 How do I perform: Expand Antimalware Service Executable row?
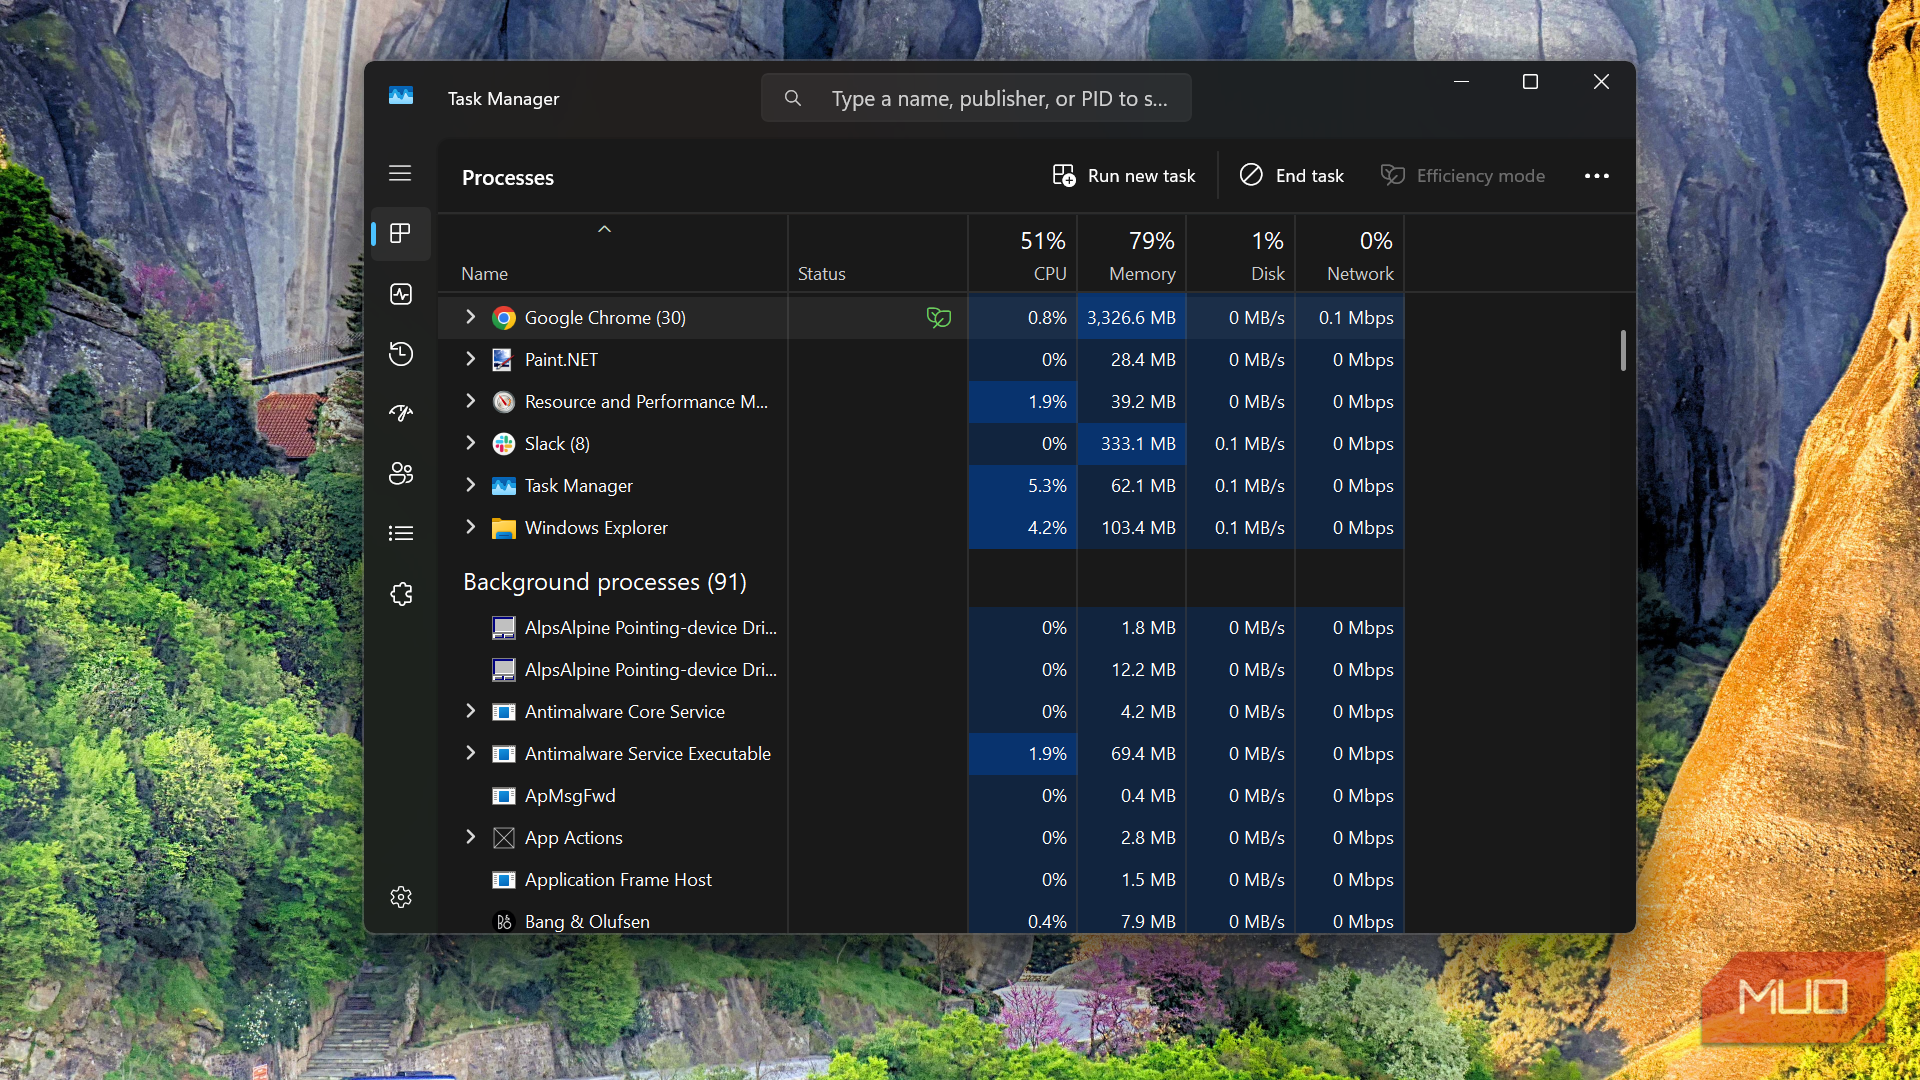point(470,753)
